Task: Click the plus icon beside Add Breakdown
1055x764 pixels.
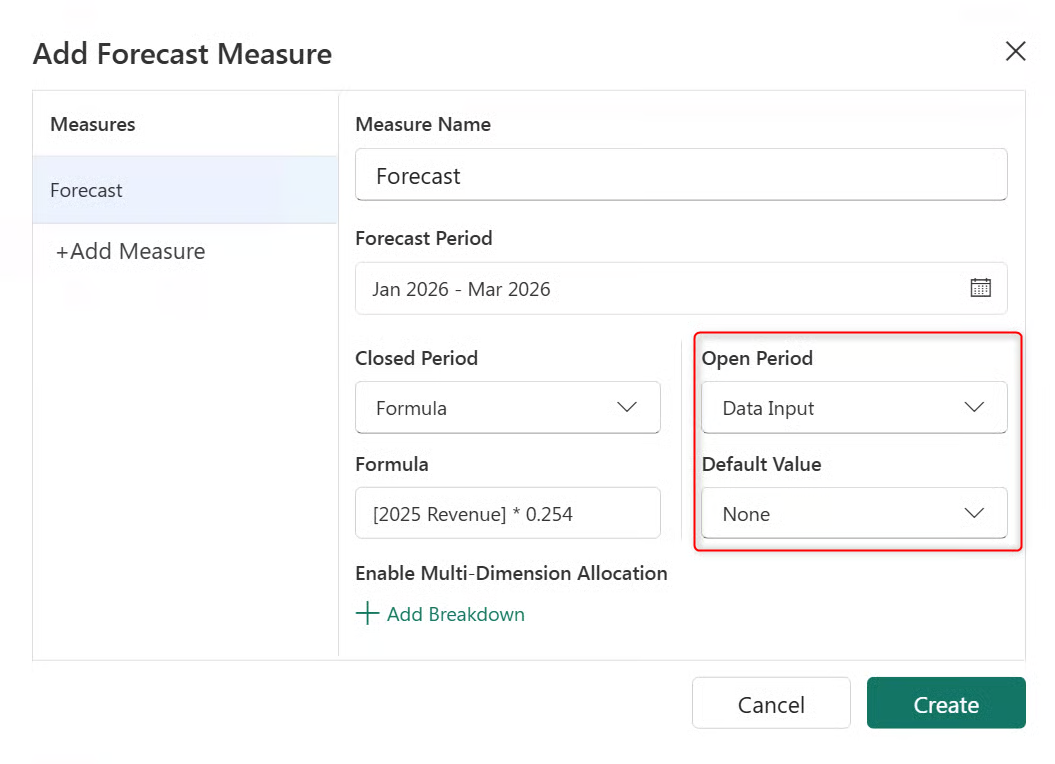Action: (368, 614)
